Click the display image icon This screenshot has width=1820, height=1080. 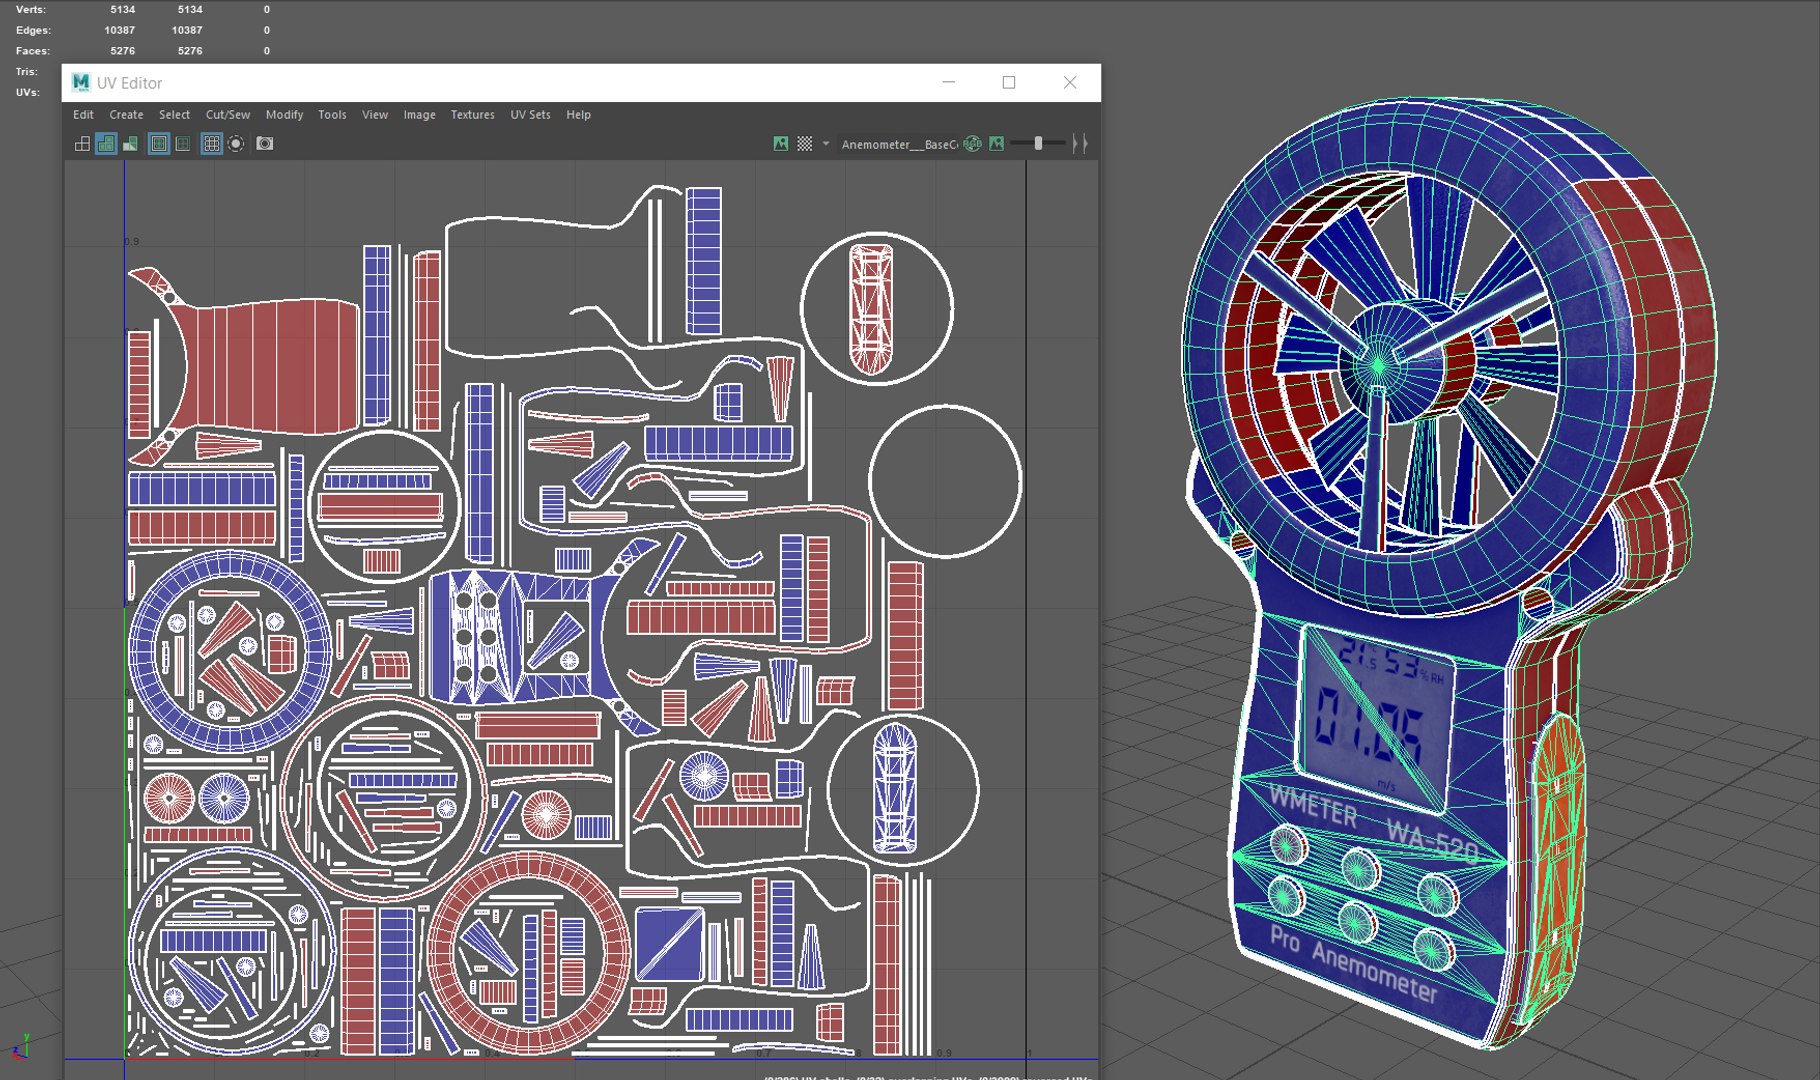(781, 144)
